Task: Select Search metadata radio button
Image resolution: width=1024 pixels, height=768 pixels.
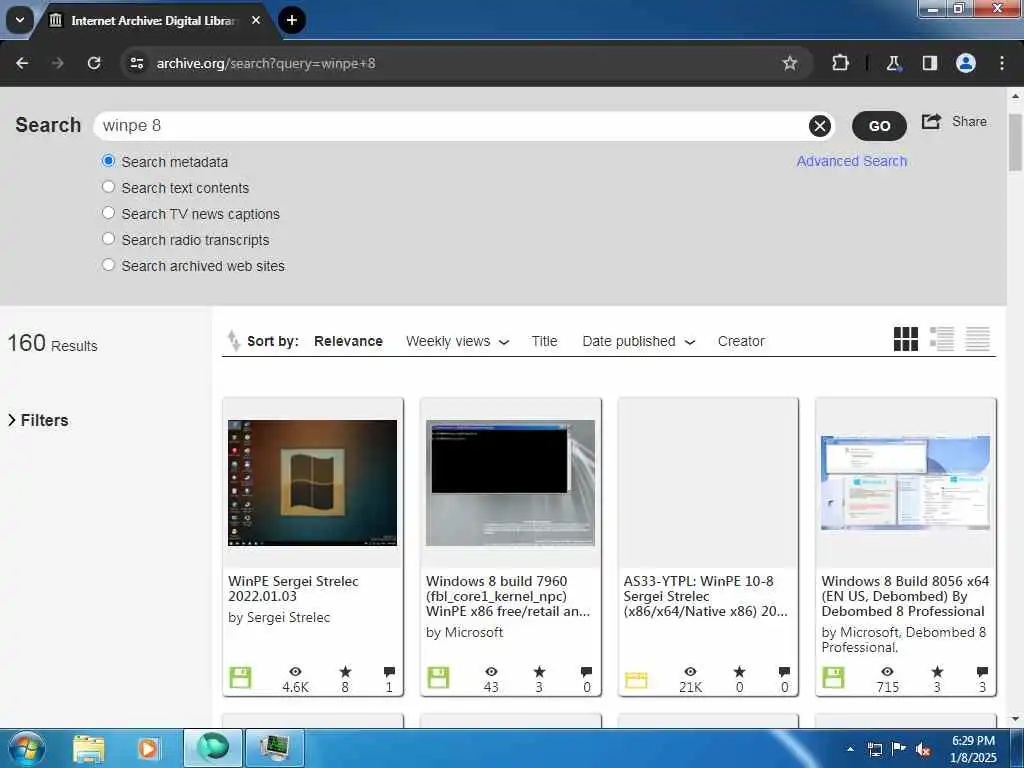Action: 108,161
